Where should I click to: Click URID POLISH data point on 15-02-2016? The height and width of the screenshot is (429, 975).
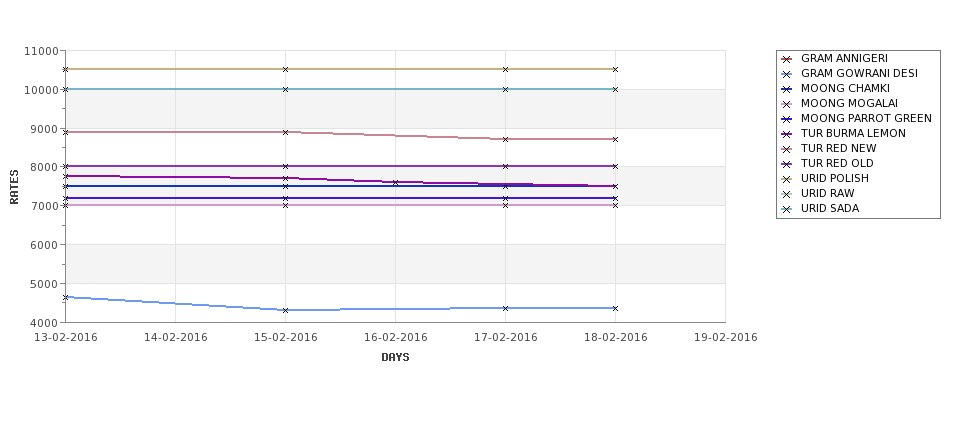(x=285, y=69)
